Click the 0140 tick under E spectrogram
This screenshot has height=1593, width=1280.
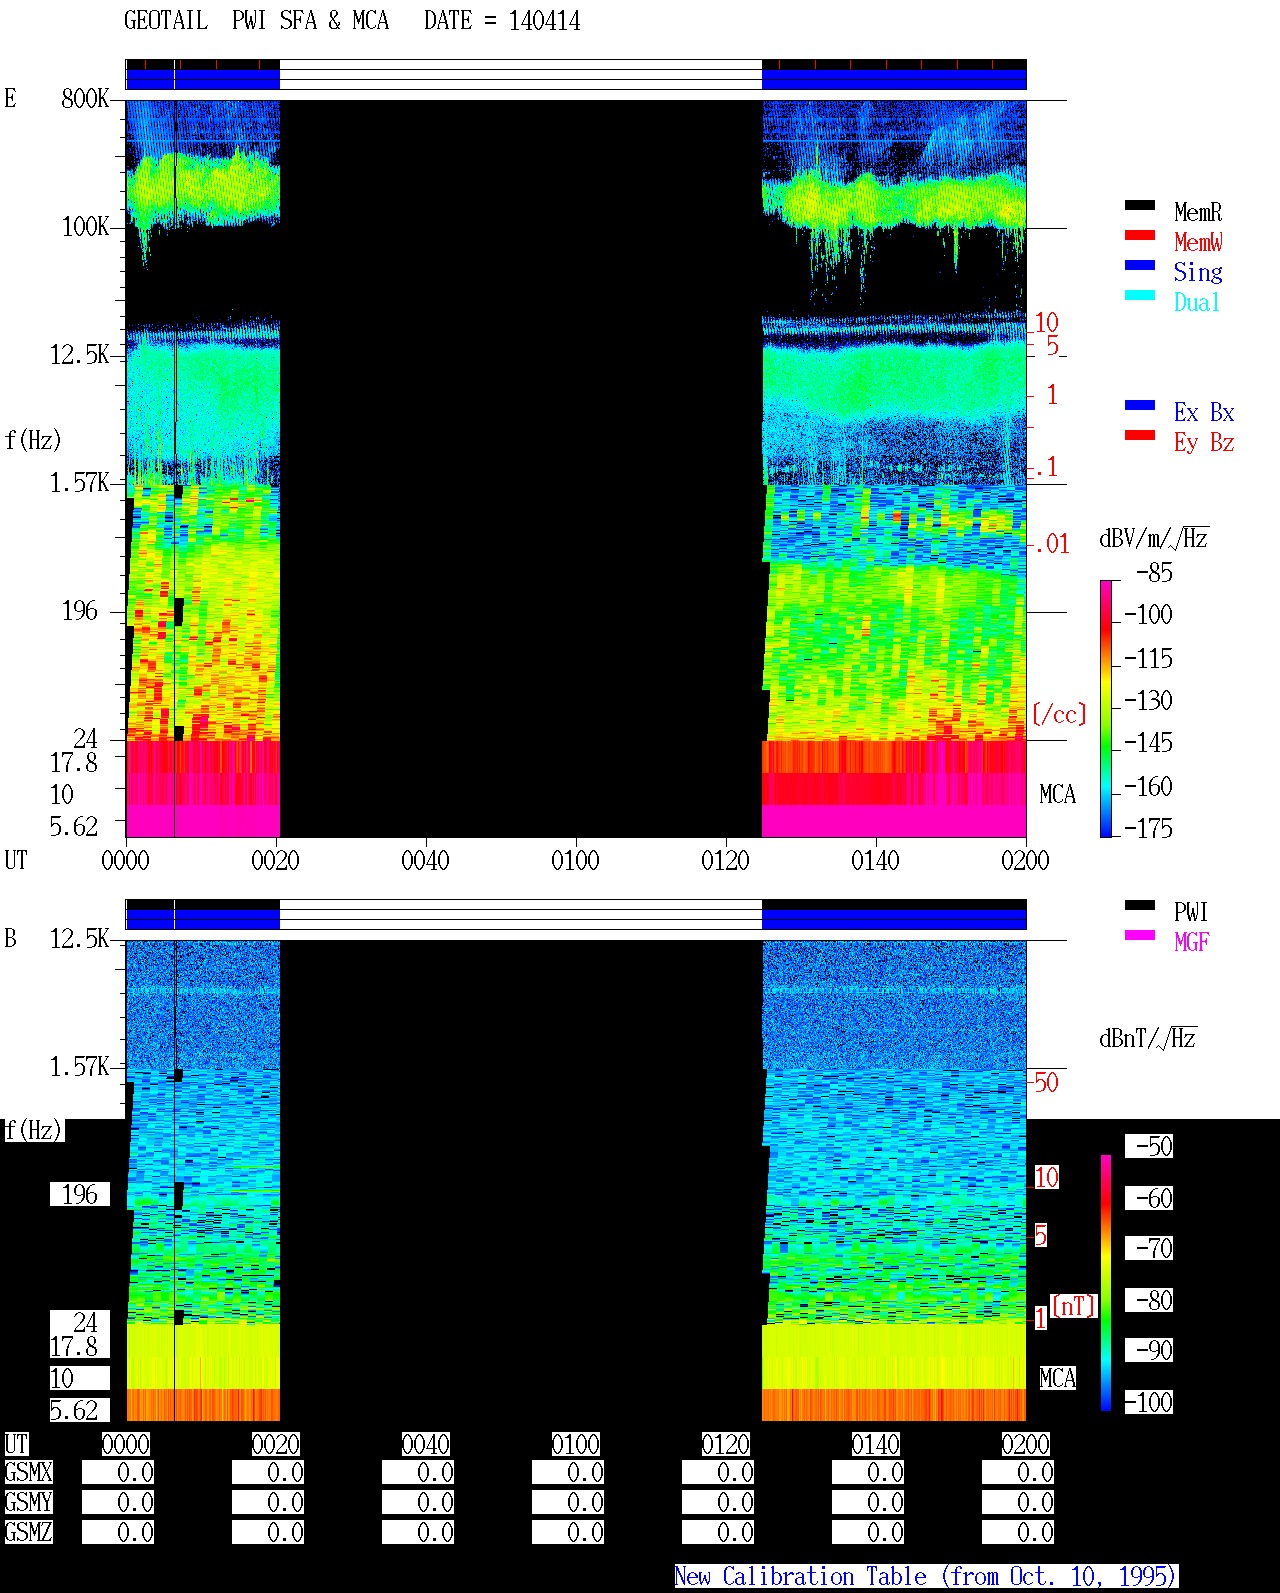875,860
